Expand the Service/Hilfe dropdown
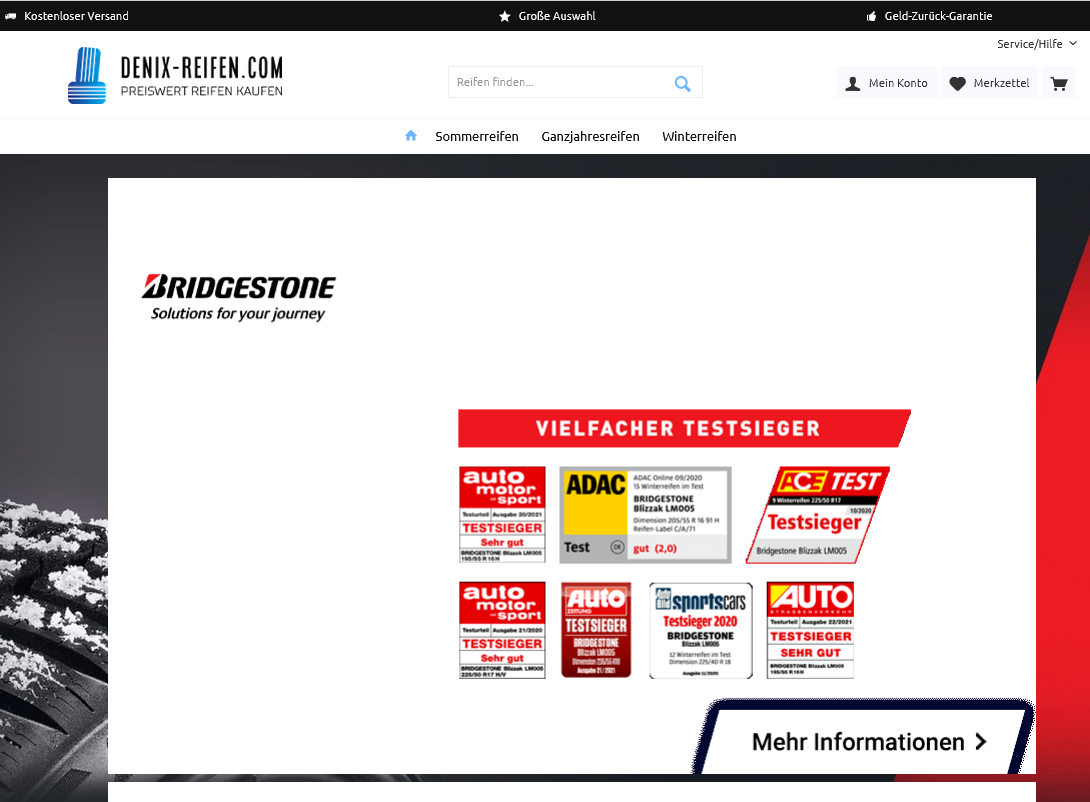Screen dimensions: 1090x802 [1036, 44]
